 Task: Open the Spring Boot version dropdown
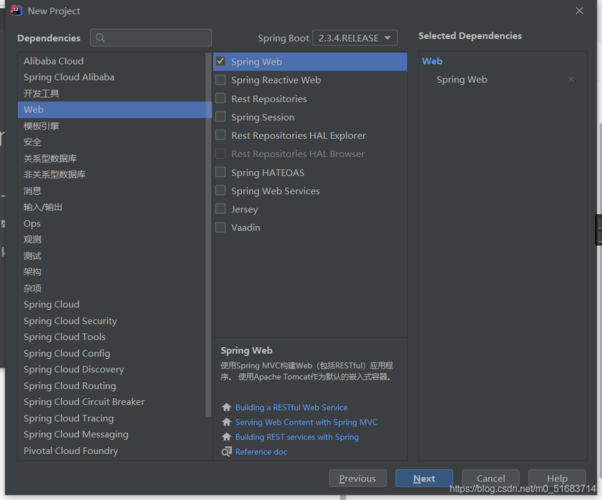pos(355,38)
